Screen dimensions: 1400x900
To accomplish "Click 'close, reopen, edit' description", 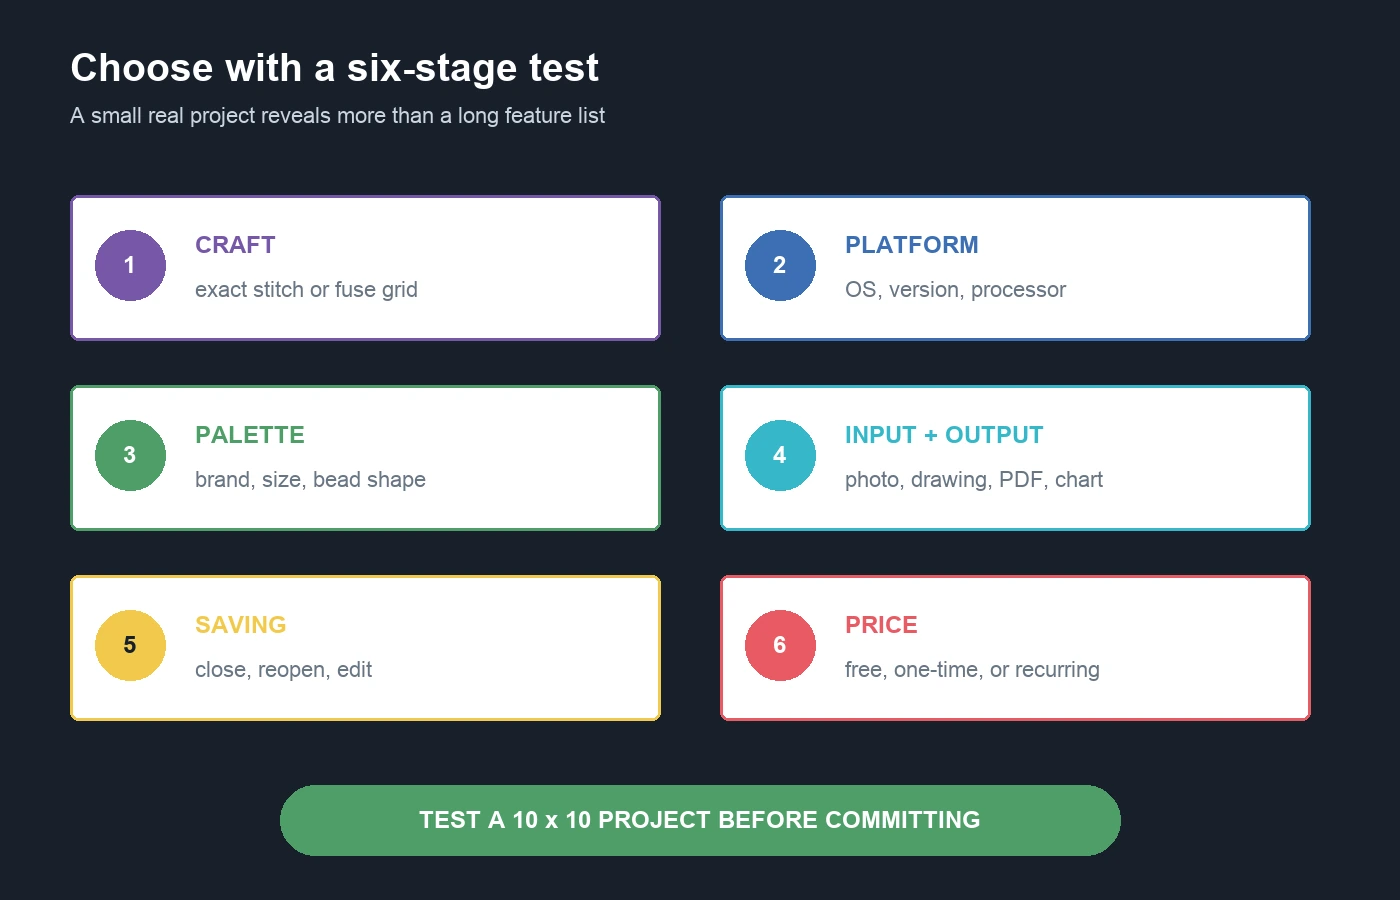I will (283, 670).
